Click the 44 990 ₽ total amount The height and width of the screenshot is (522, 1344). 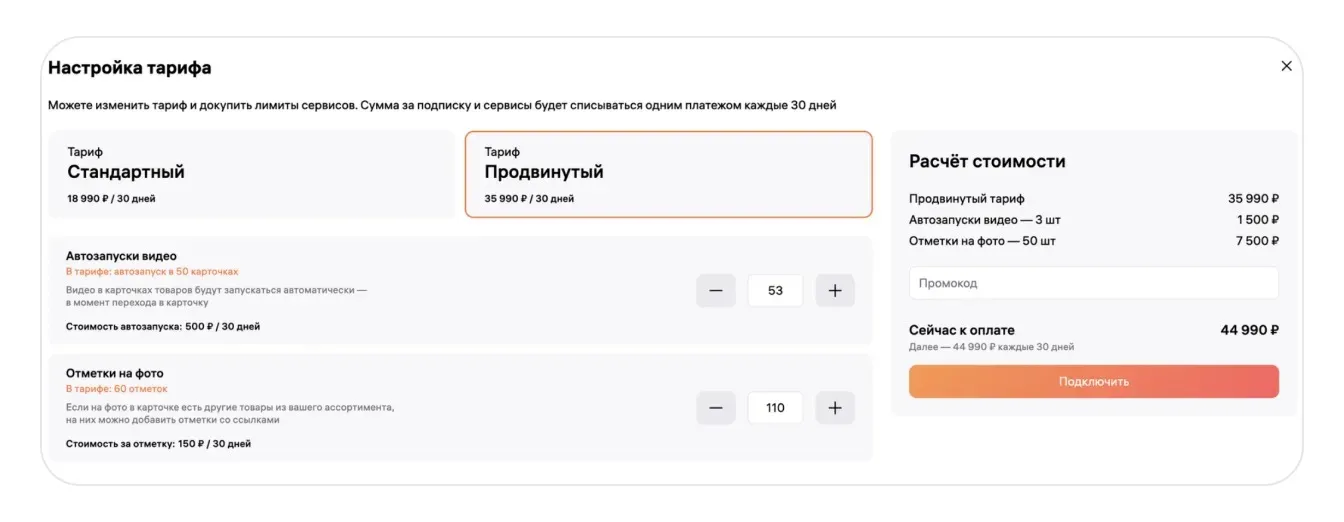[1249, 330]
